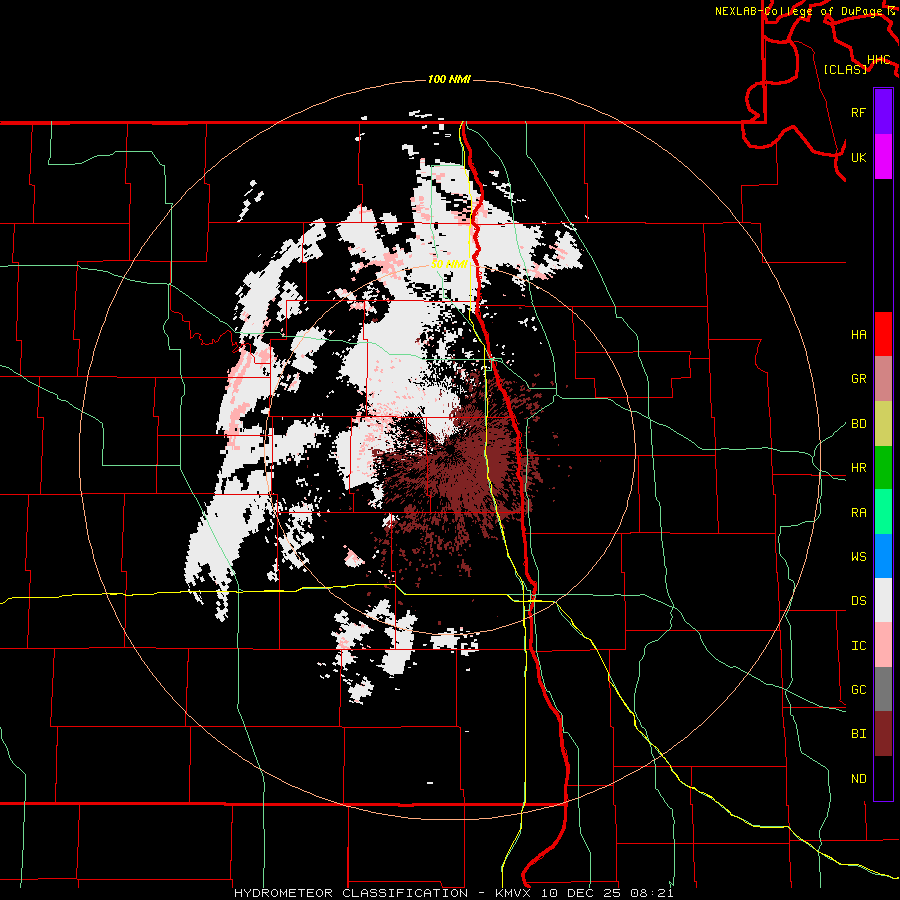Click the RA legend label
This screenshot has width=900, height=900.
[x=858, y=512]
